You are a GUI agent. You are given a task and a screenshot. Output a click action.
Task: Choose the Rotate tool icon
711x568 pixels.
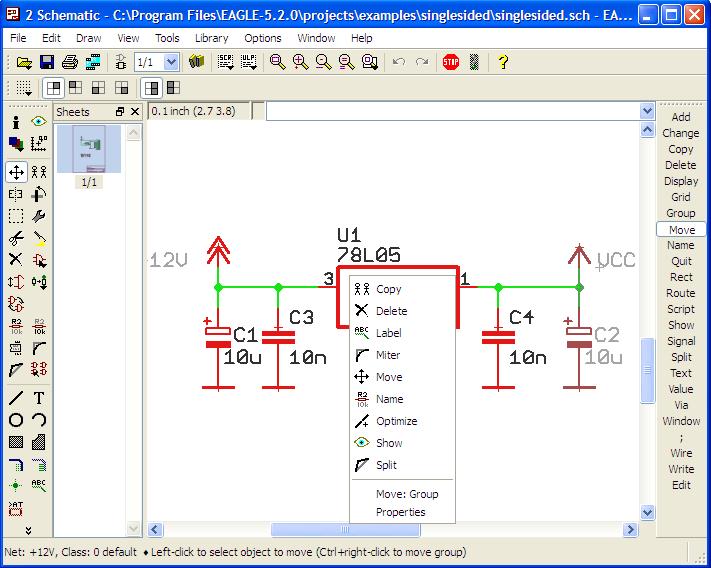[x=39, y=194]
